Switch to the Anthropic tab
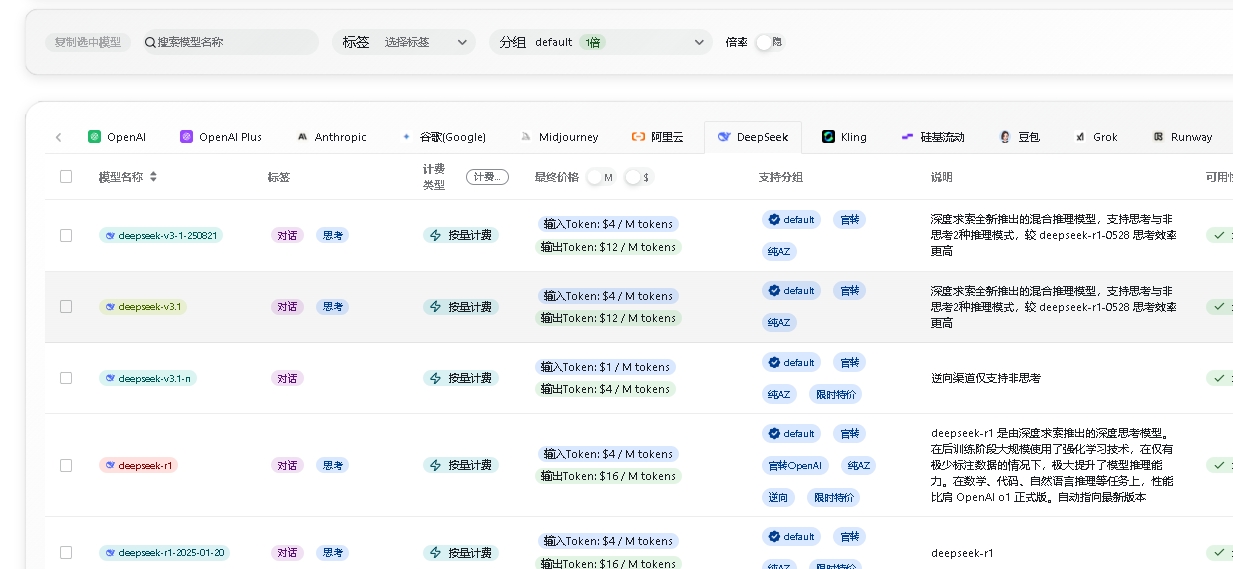Image resolution: width=1233 pixels, height=569 pixels. point(332,137)
